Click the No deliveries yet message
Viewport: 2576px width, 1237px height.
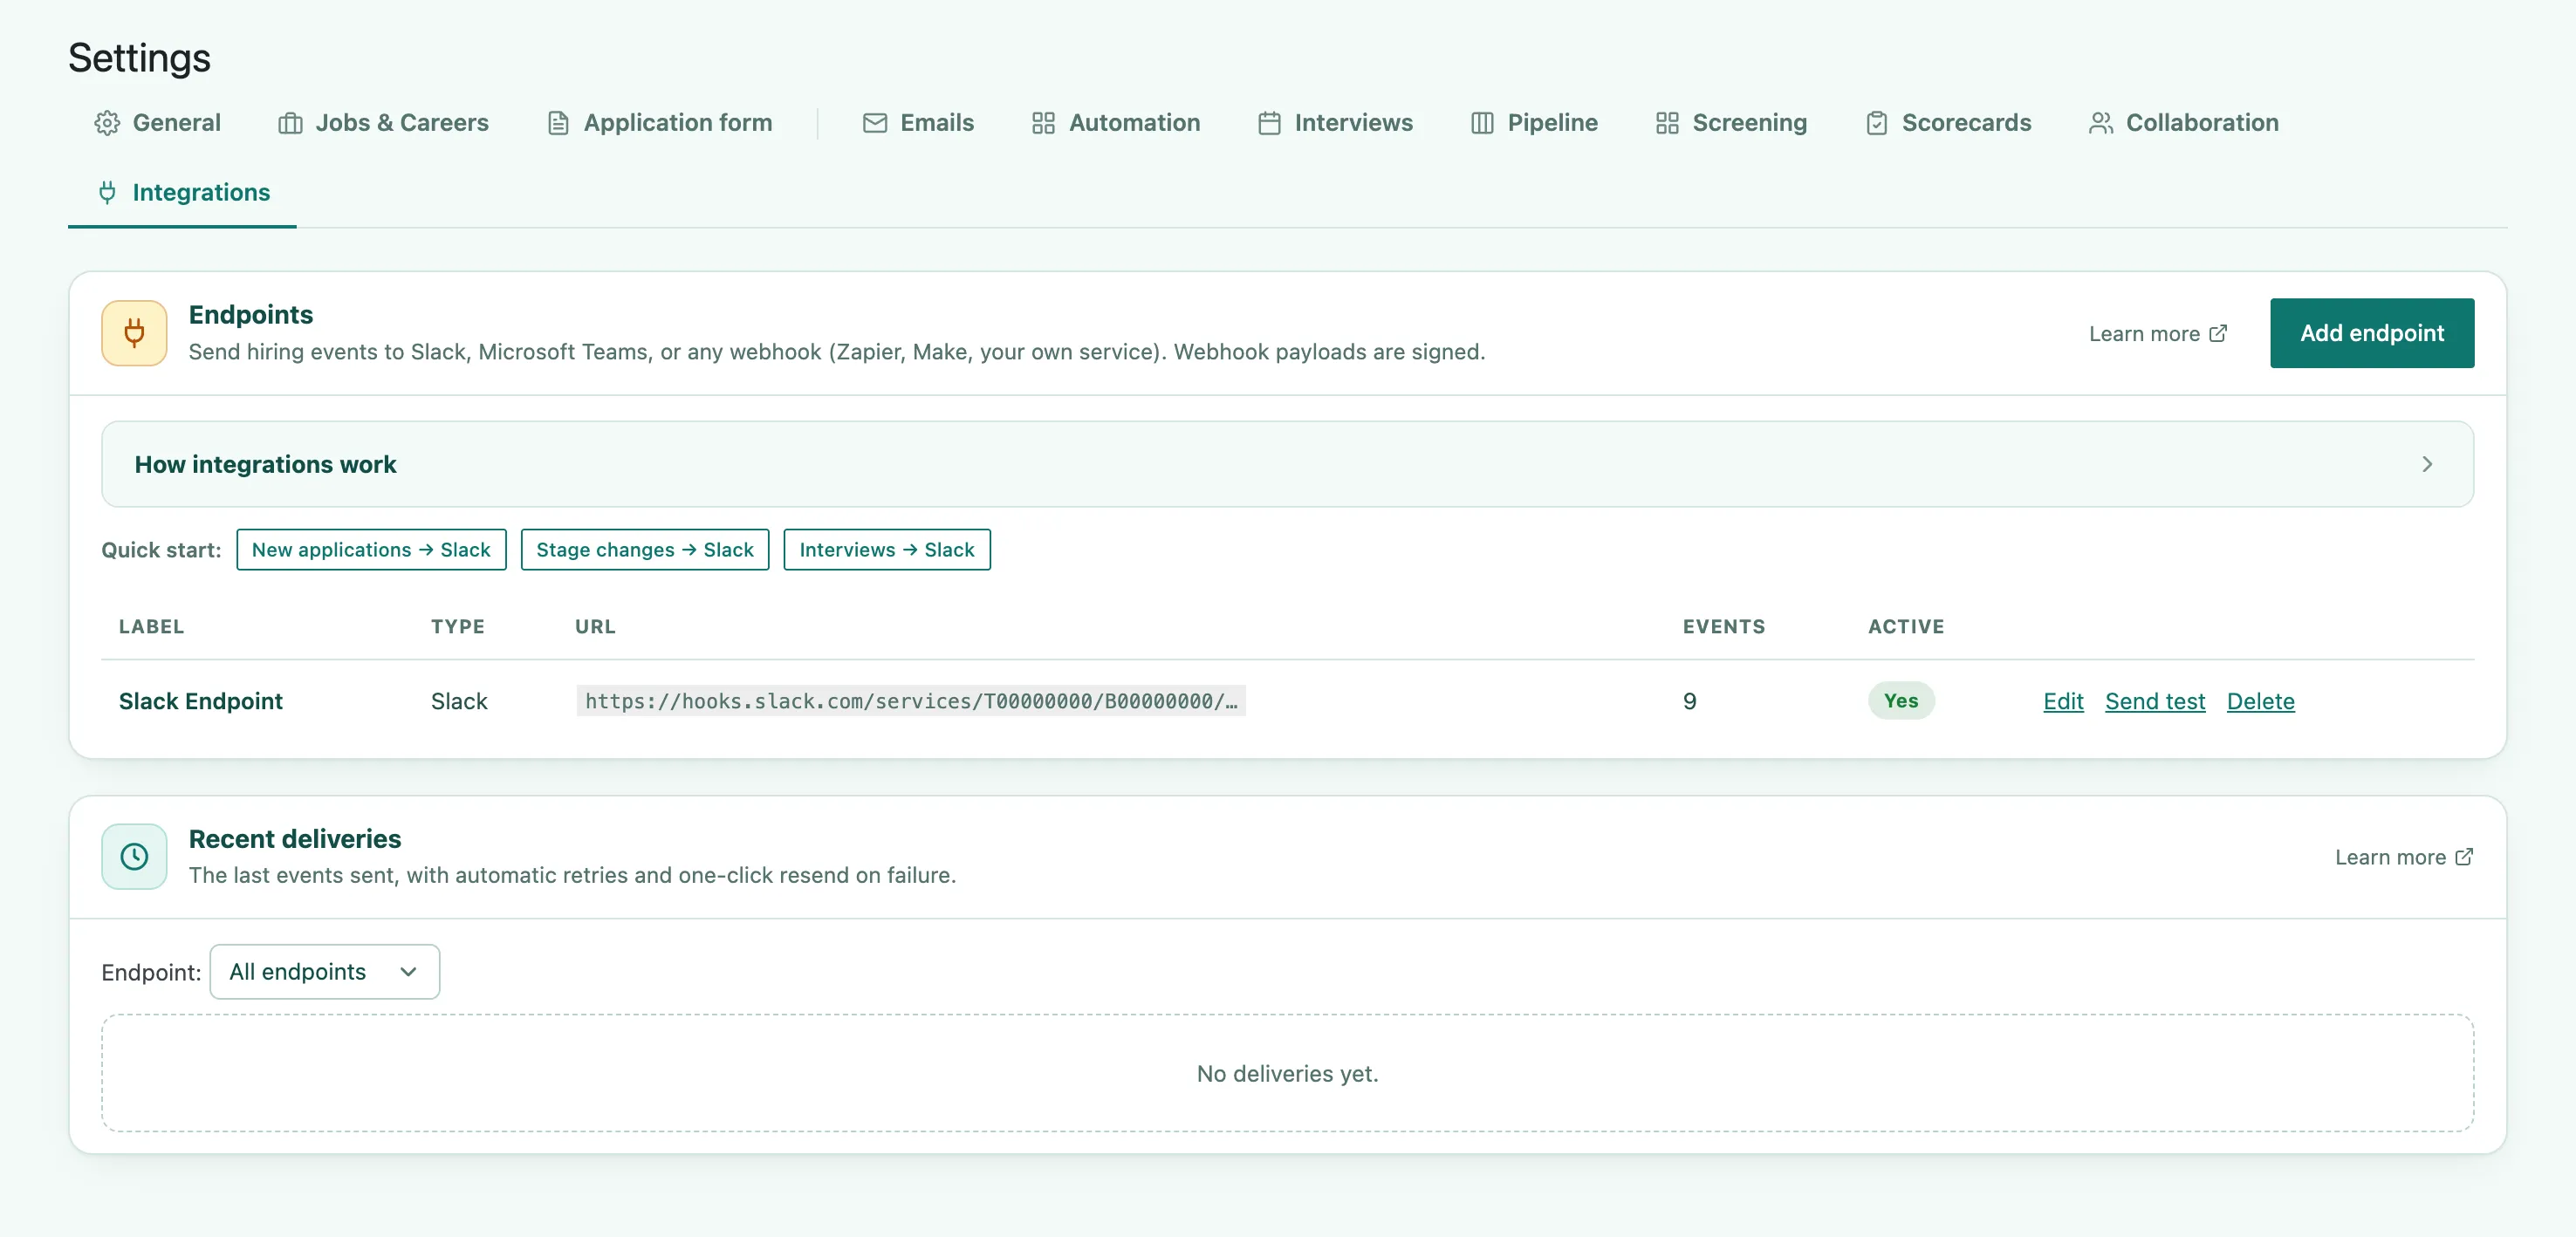[x=1287, y=1073]
